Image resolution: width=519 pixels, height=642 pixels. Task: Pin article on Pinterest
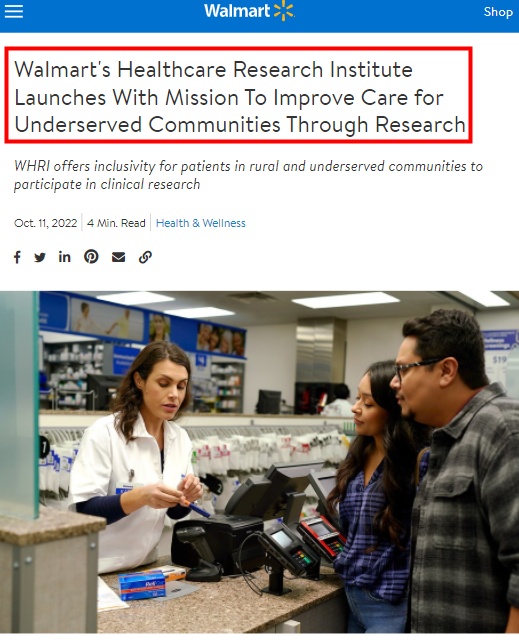91,257
